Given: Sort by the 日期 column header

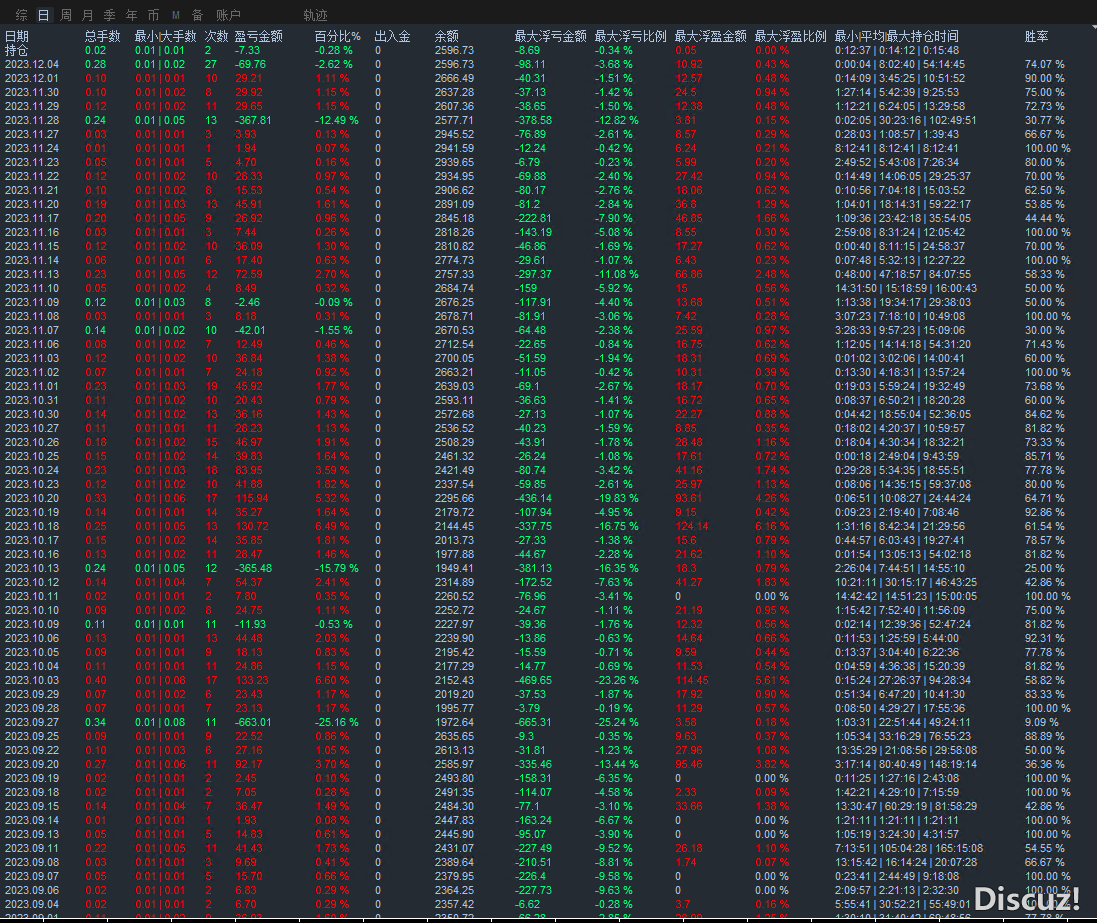Looking at the screenshot, I should coord(17,36).
